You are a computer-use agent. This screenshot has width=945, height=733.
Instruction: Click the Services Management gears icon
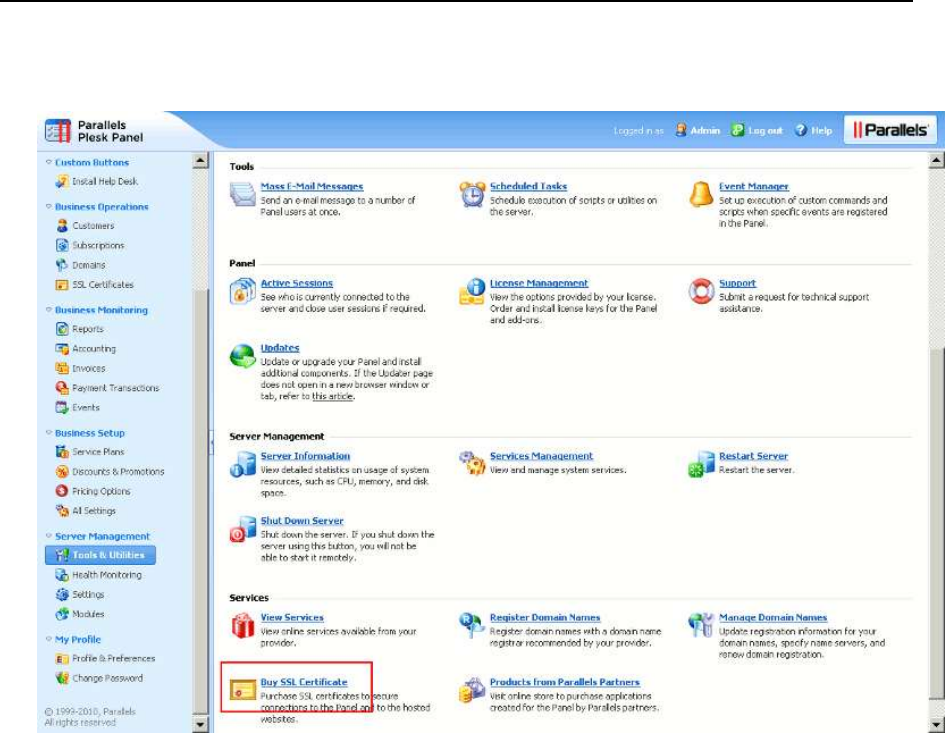[x=472, y=463]
